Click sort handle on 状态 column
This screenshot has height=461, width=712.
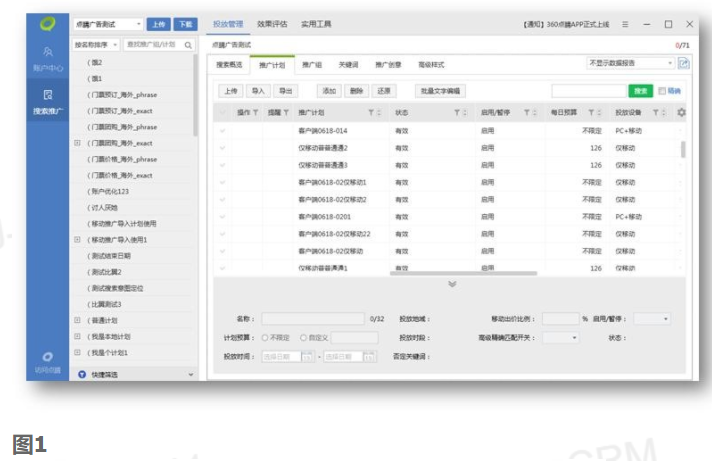465,113
